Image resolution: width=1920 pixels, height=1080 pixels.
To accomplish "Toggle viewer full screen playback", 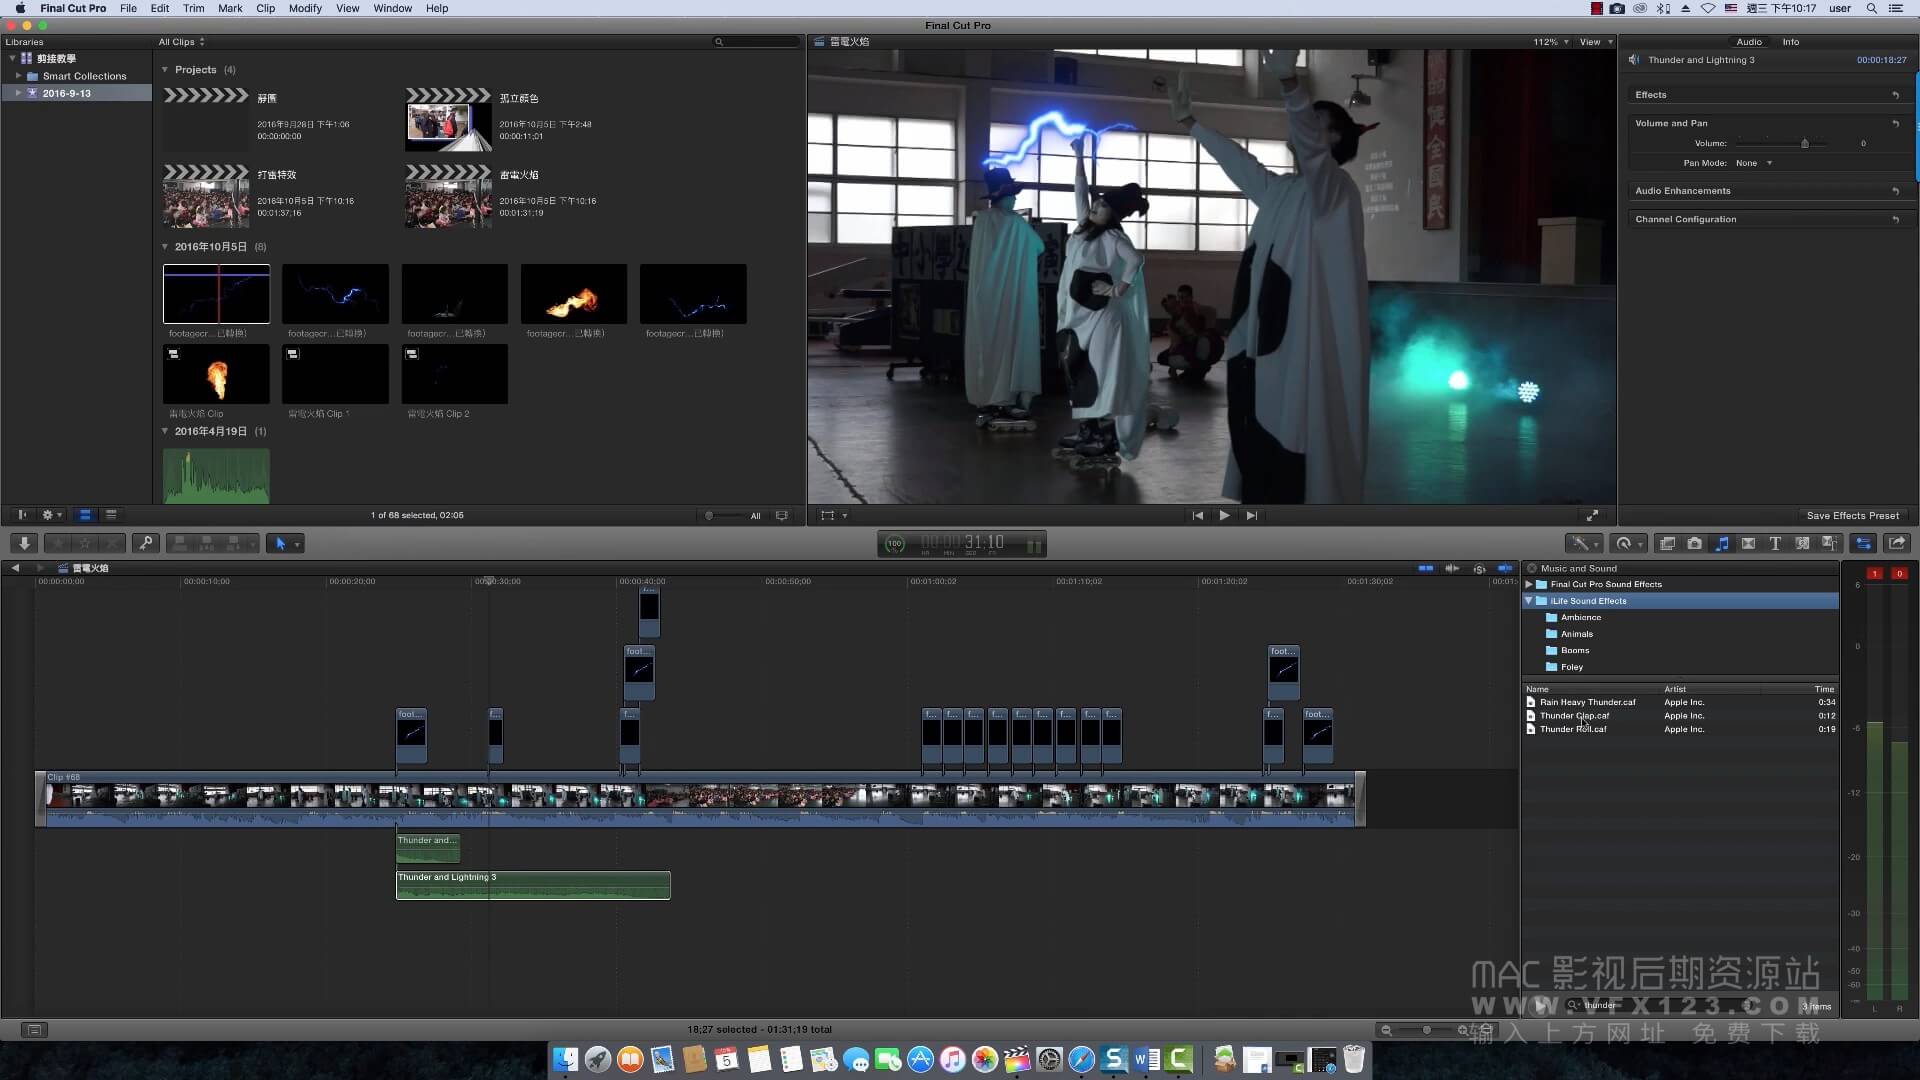I will tap(1592, 515).
